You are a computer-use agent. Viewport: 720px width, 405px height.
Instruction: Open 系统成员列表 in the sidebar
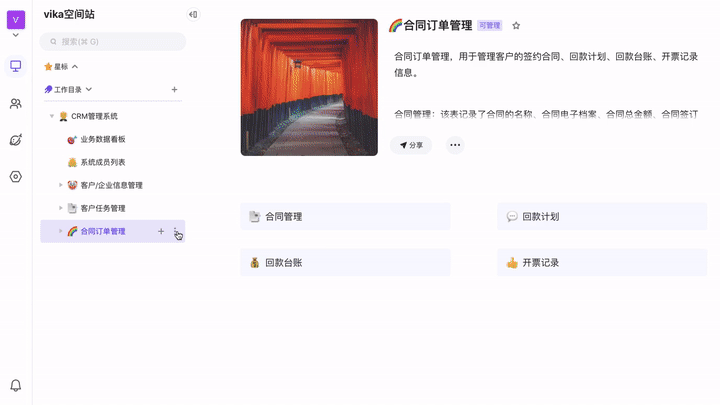102,162
